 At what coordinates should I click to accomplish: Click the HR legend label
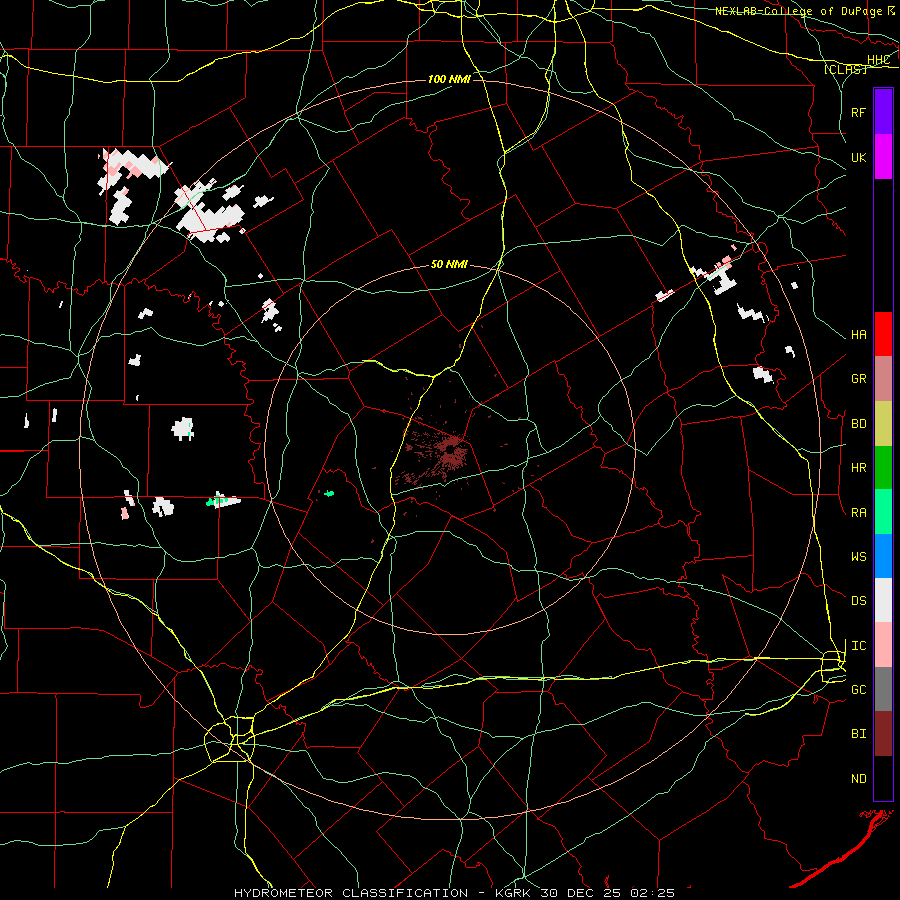pyautogui.click(x=858, y=468)
